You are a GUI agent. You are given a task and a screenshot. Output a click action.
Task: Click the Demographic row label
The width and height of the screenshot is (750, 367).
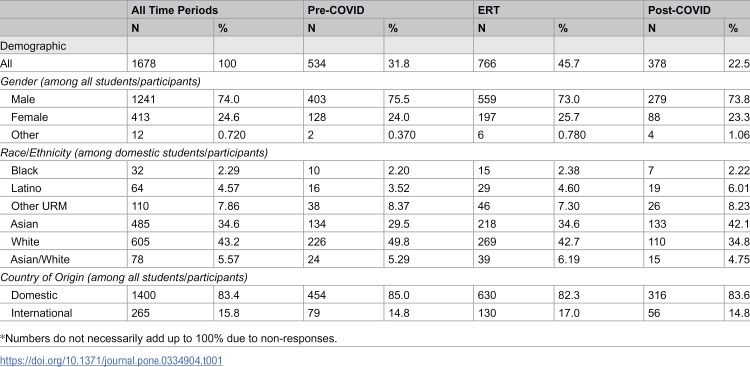[x=33, y=46]
